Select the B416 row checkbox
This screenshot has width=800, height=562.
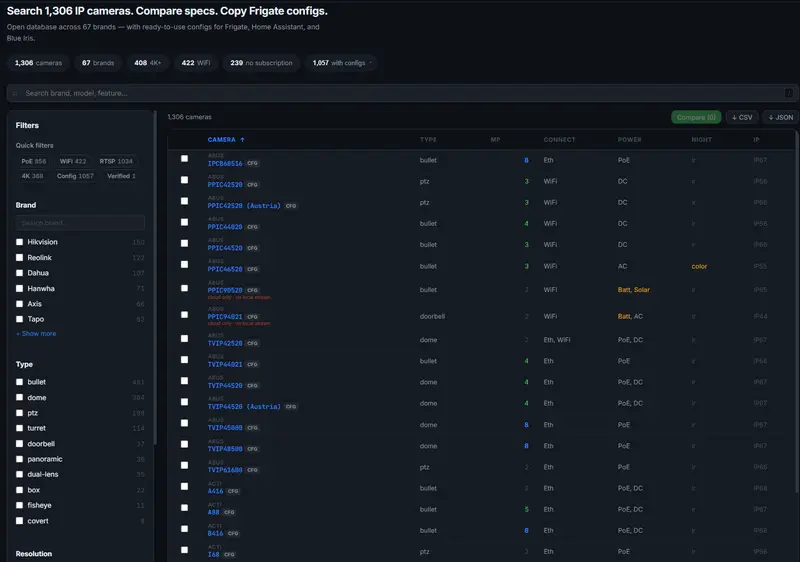[185, 529]
